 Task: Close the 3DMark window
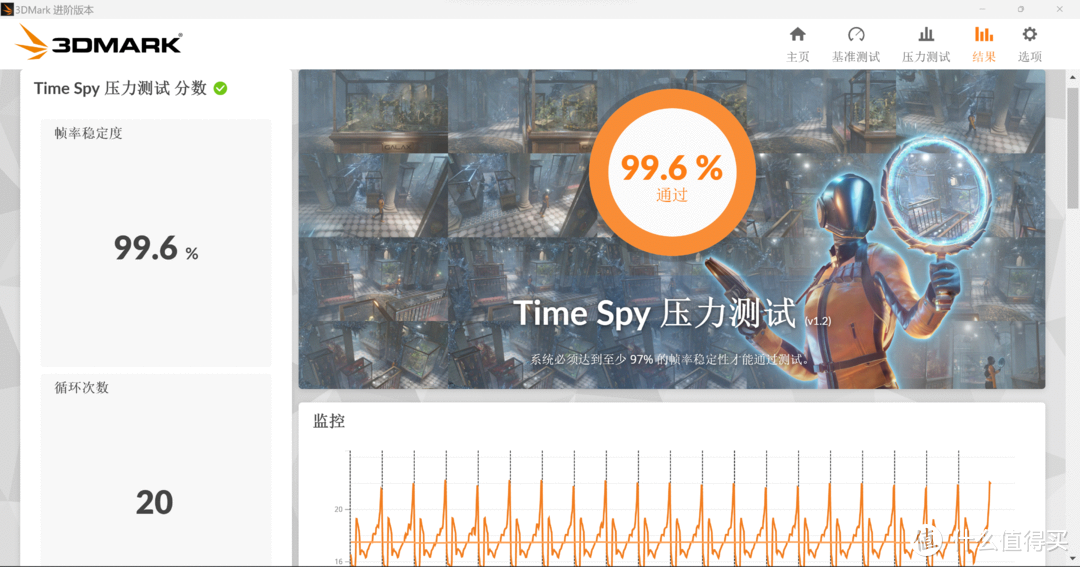(1059, 9)
